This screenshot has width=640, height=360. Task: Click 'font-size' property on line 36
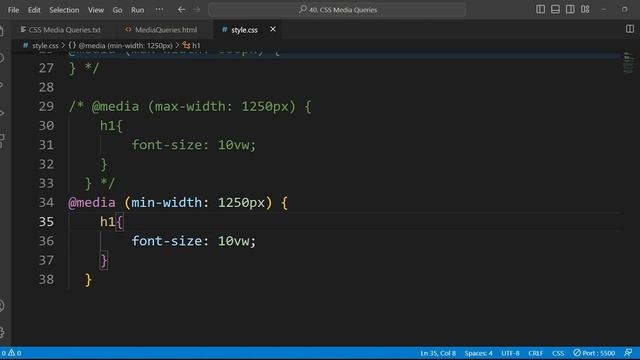(x=167, y=241)
